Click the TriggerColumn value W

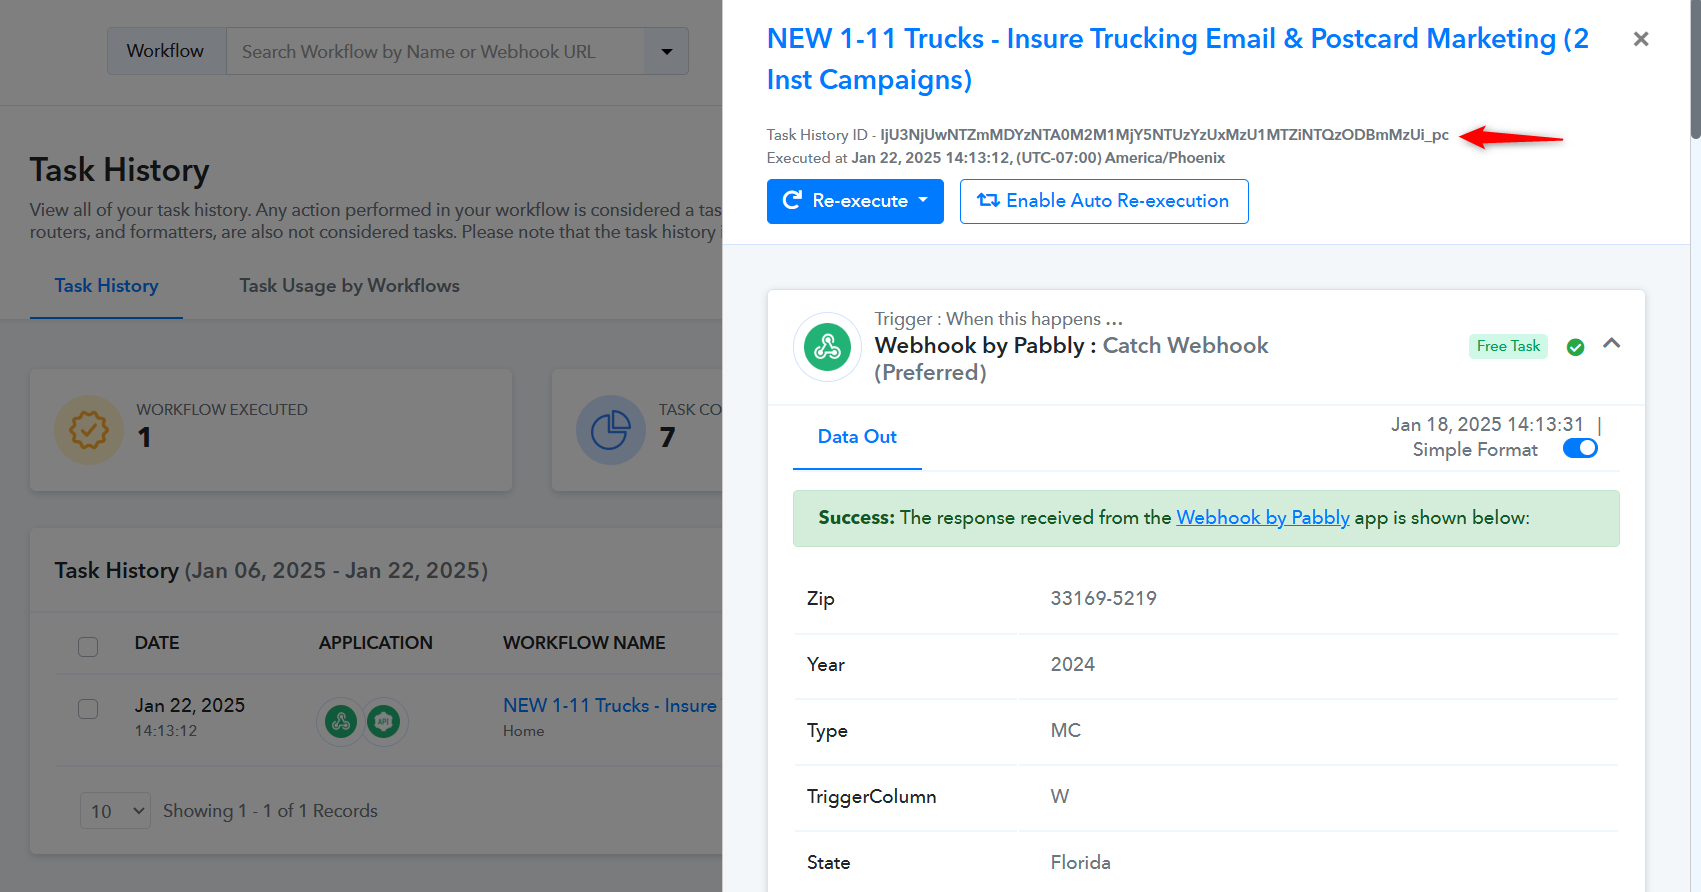click(x=1060, y=797)
